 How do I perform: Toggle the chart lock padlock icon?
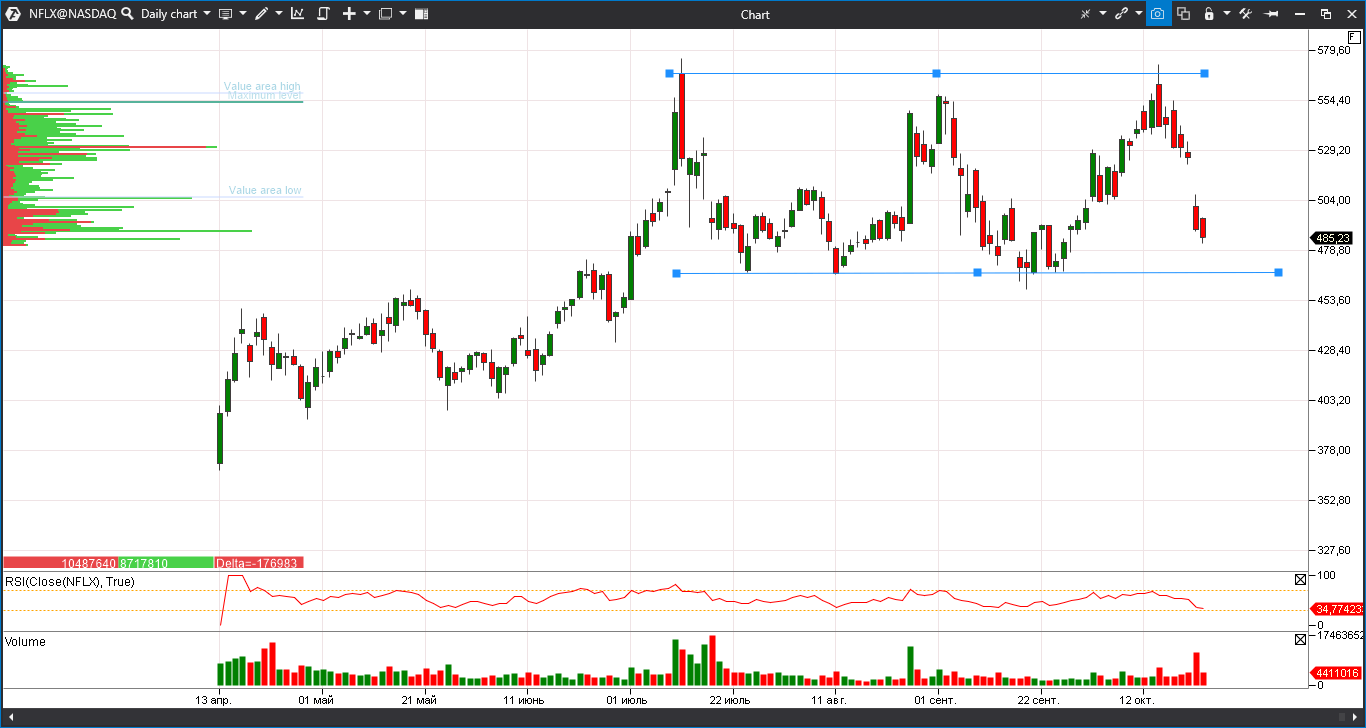pyautogui.click(x=1209, y=14)
